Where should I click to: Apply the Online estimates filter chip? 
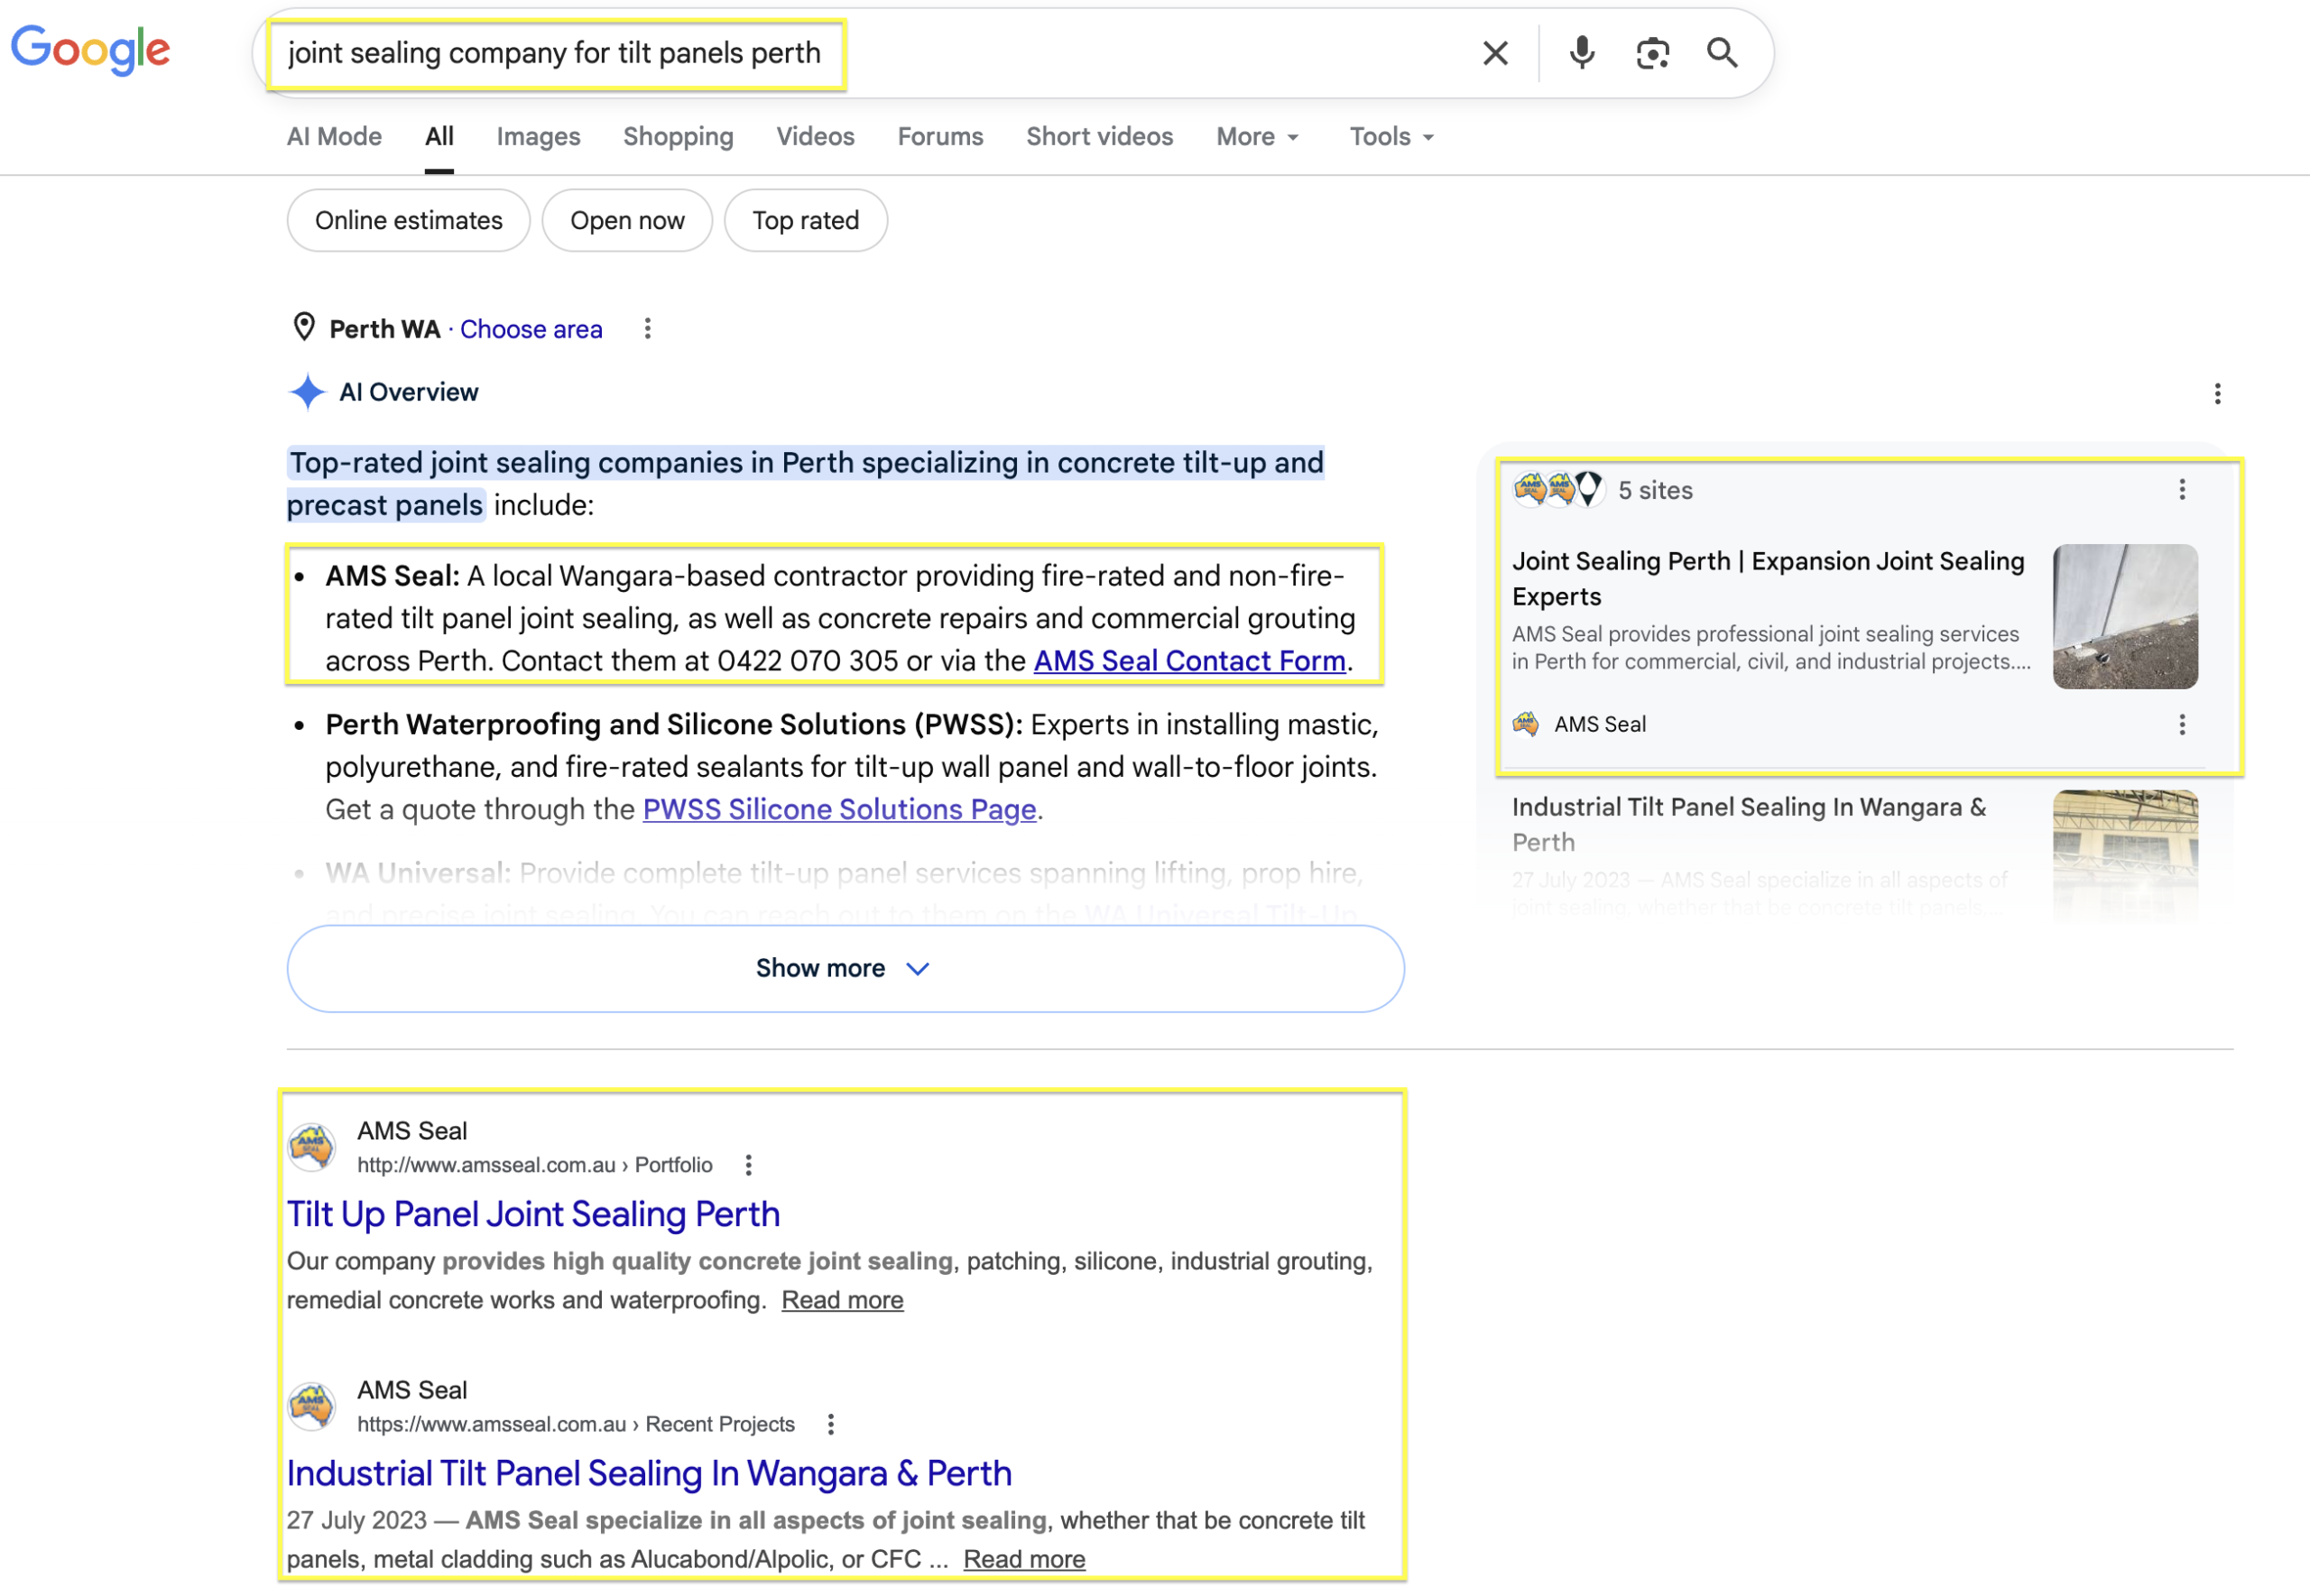[408, 220]
